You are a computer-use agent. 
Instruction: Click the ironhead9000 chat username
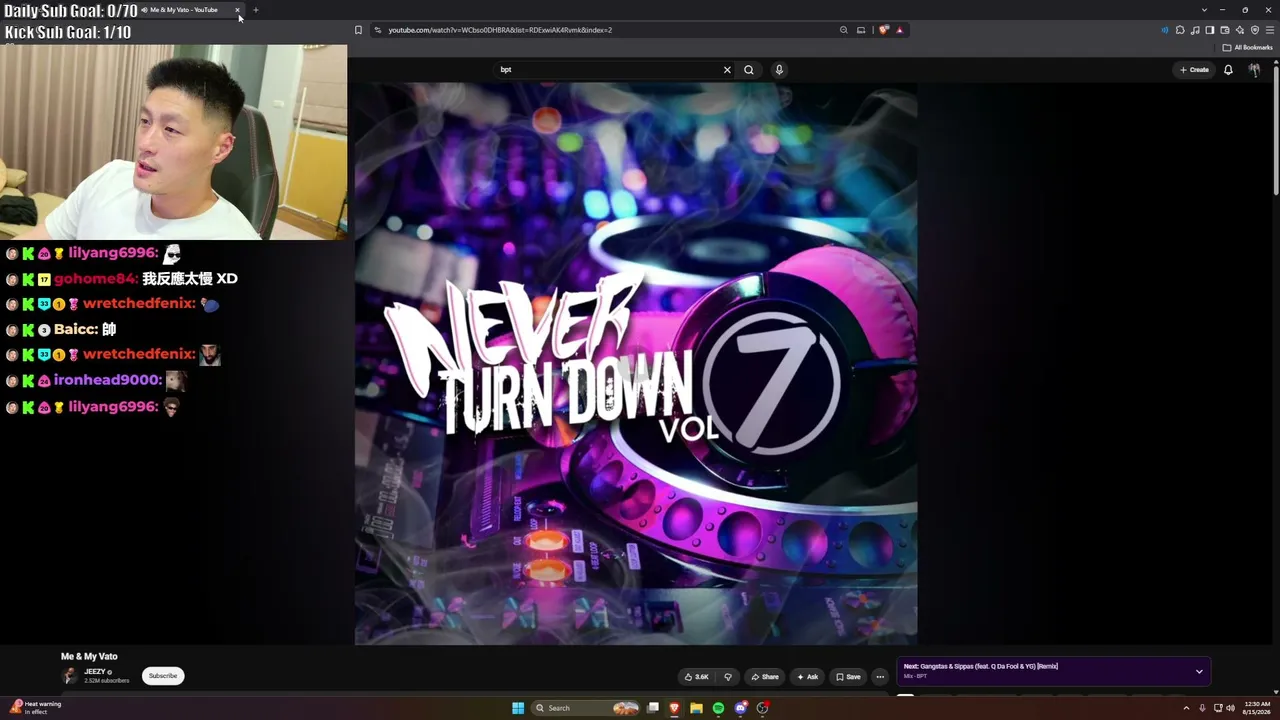pyautogui.click(x=108, y=380)
